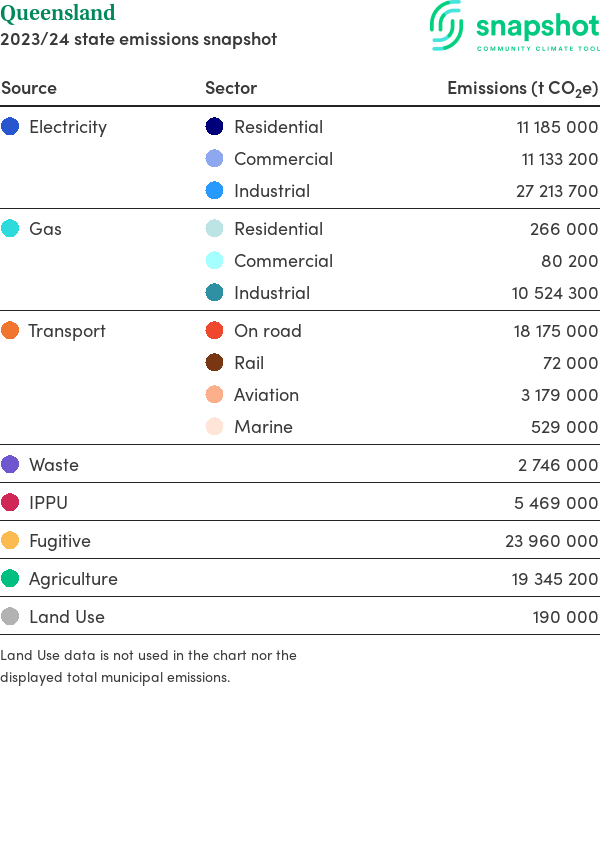Image resolution: width=600 pixels, height=850 pixels.
Task: Click the Fugitive emissions value 23 960 000
Action: click(552, 541)
